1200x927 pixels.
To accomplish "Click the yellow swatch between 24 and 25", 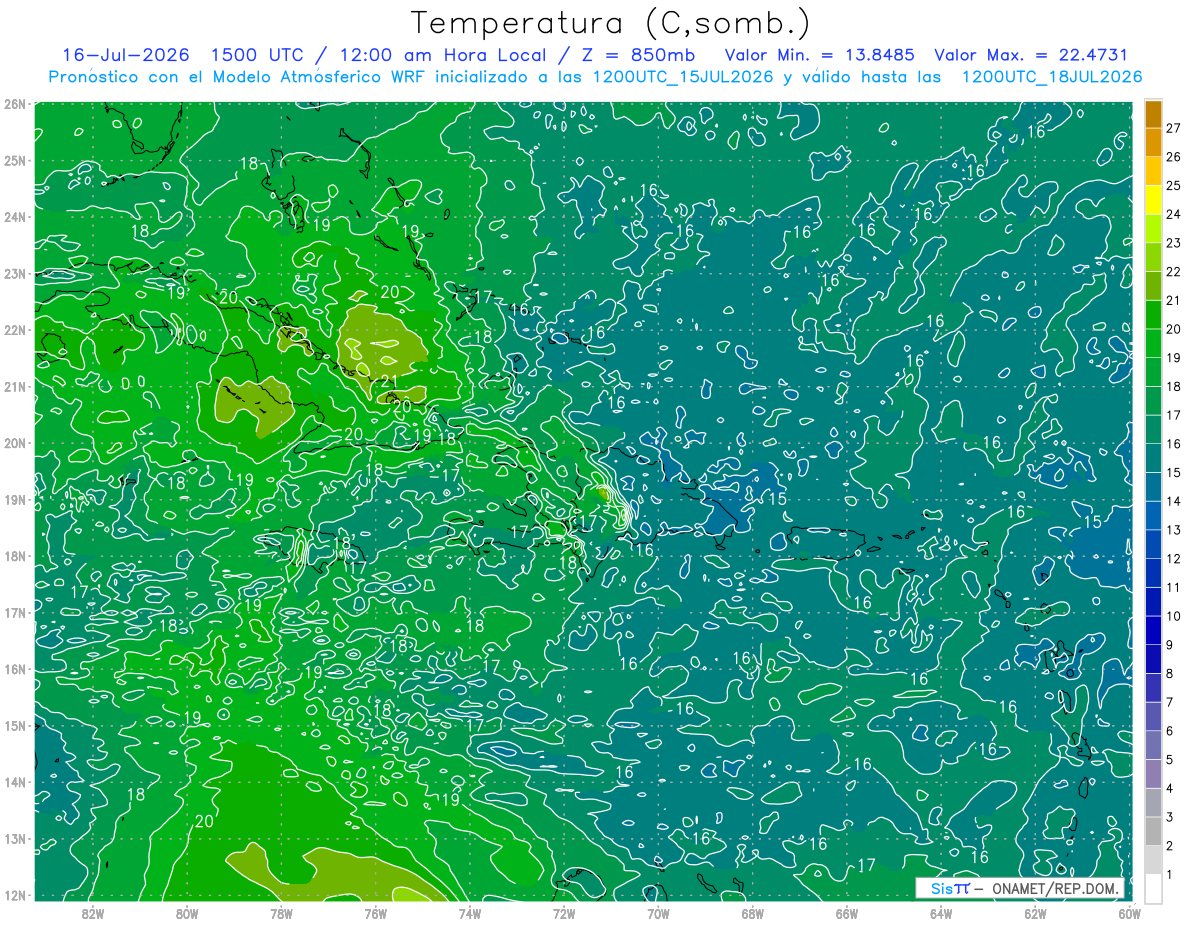I will click(1153, 199).
